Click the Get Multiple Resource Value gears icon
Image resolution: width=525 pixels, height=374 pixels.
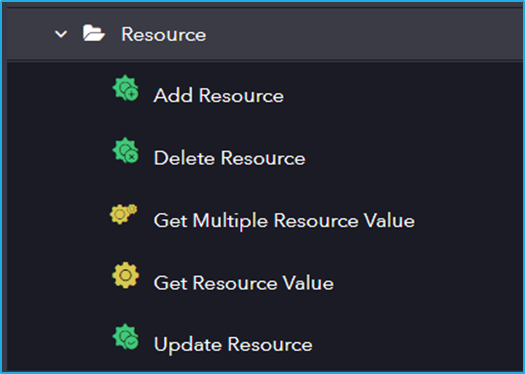coord(124,214)
